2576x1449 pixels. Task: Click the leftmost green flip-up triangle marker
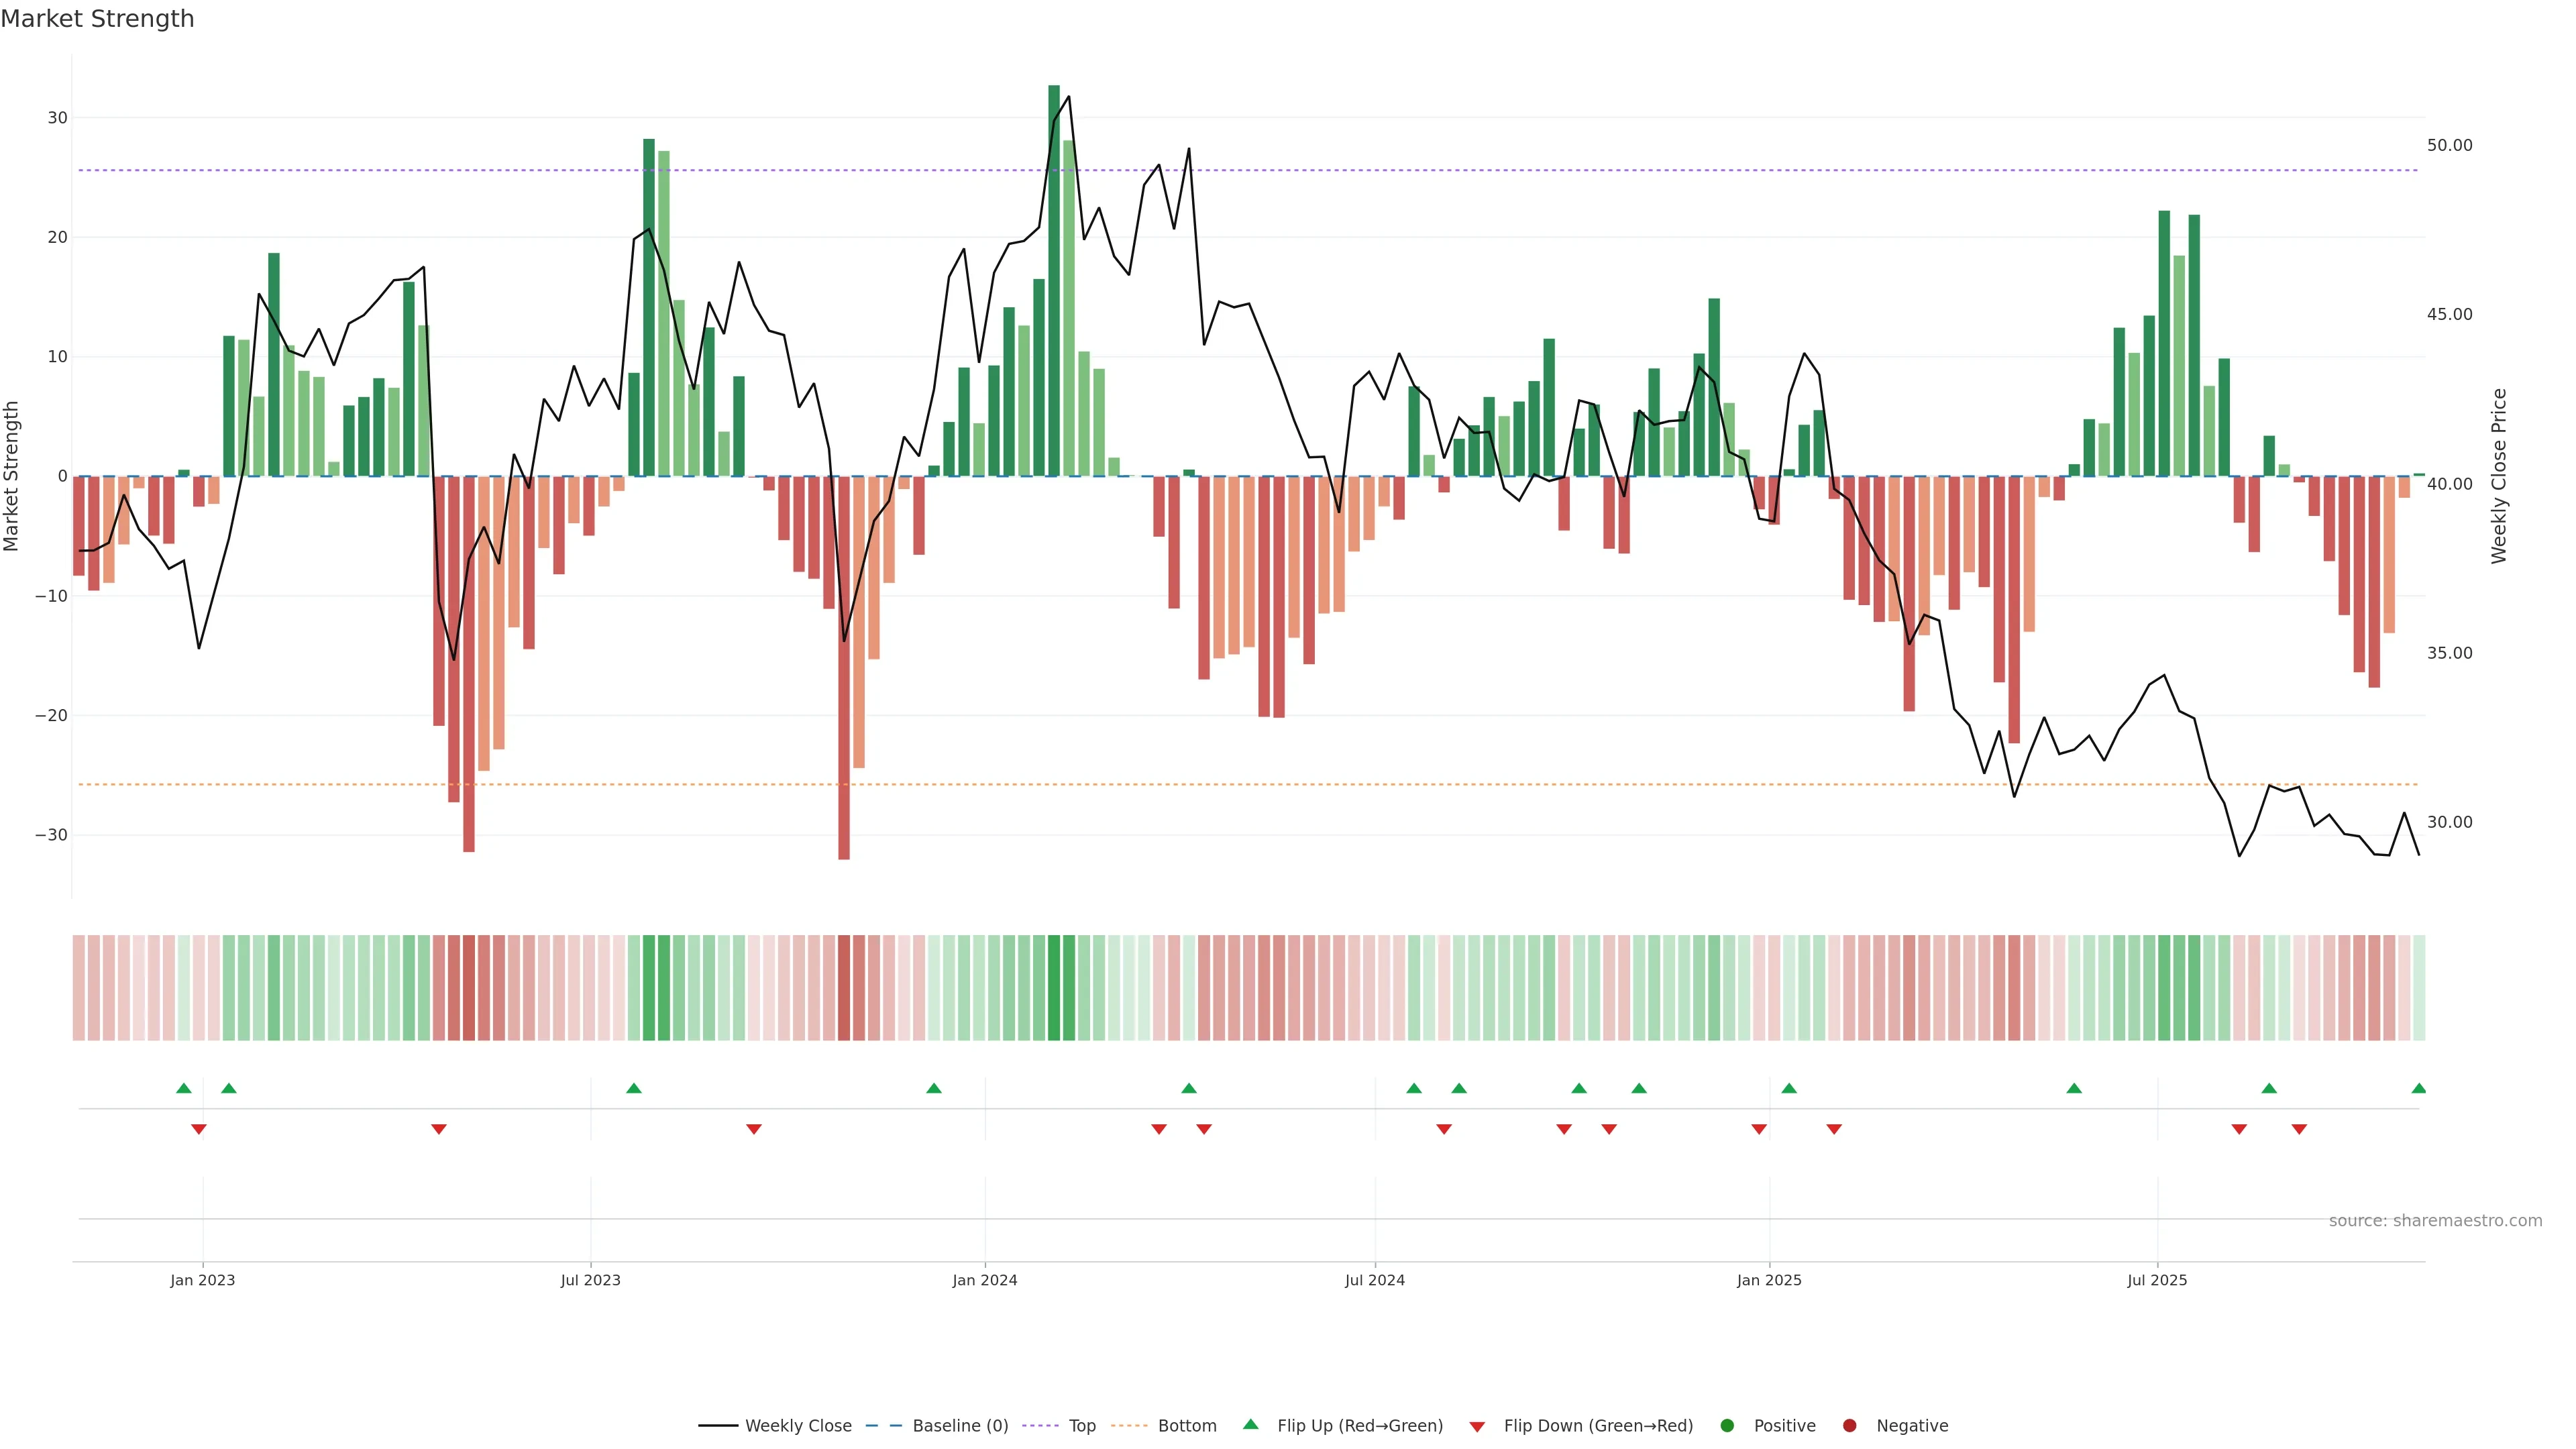coord(184,1088)
